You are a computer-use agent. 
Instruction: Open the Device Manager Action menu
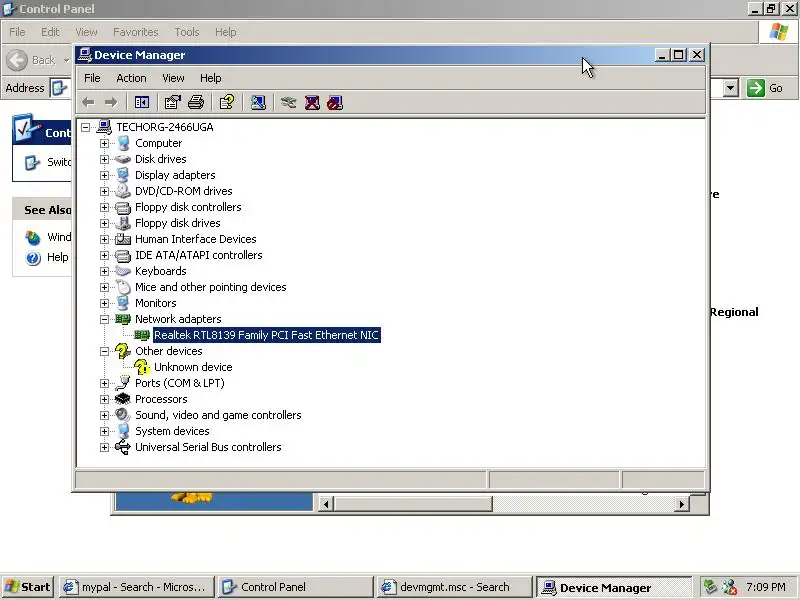(131, 78)
